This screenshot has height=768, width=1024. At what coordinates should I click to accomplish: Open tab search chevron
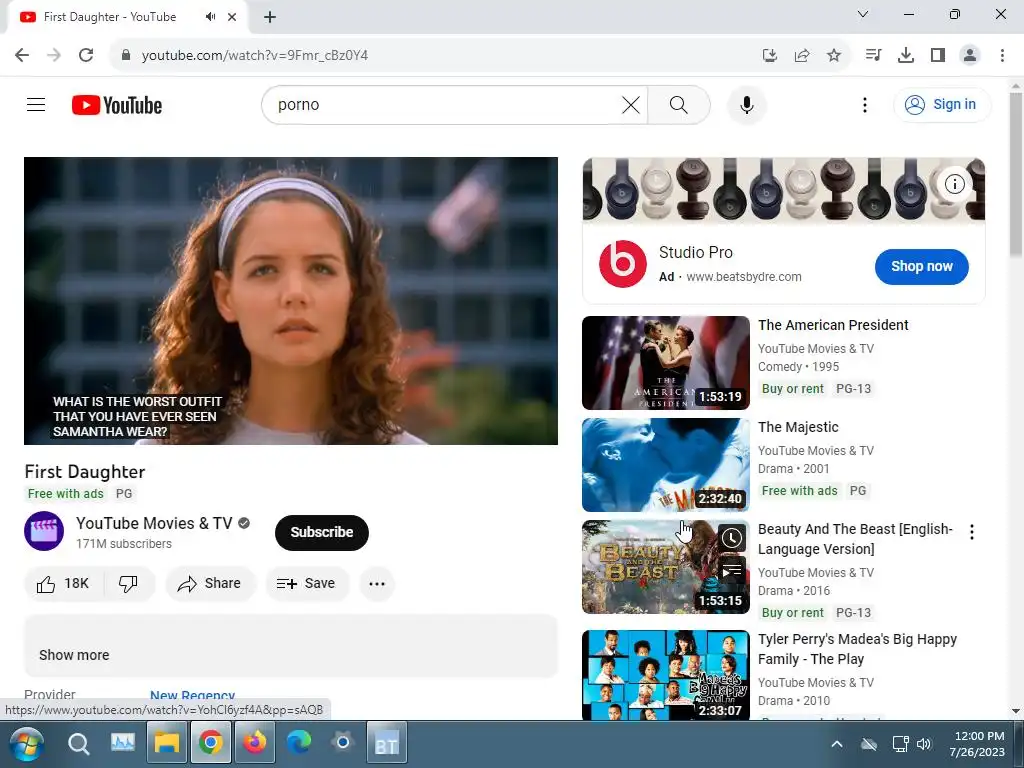pyautogui.click(x=863, y=14)
